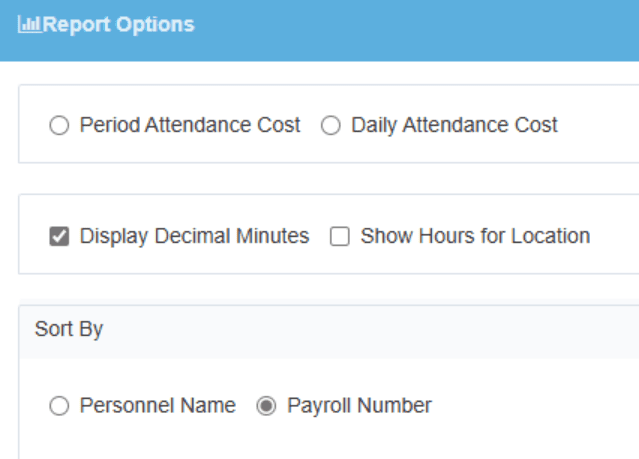Viewport: 639px width, 459px height.
Task: Sort by Personnel Name radio button
Action: pos(59,406)
